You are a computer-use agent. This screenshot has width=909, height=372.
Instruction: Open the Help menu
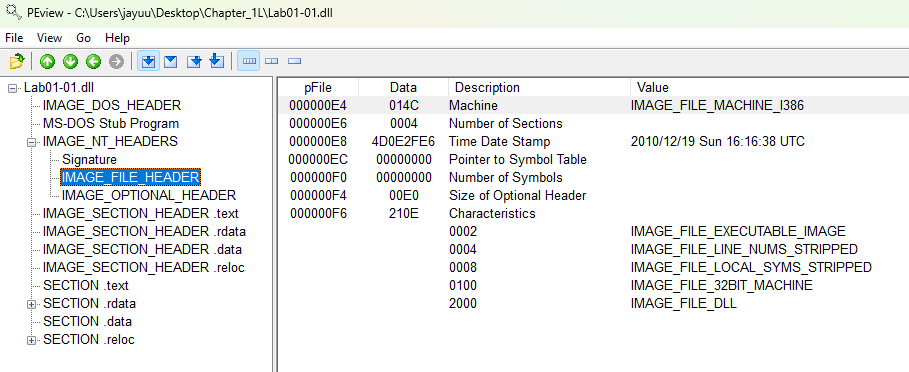117,38
